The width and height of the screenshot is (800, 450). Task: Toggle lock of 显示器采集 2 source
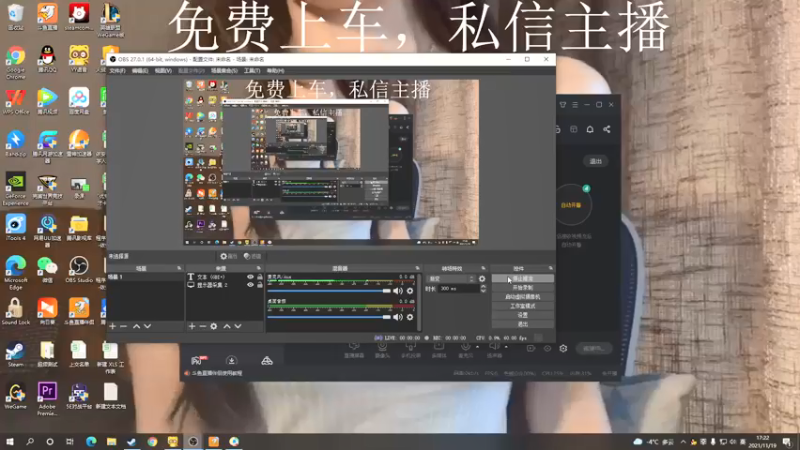pyautogui.click(x=260, y=285)
